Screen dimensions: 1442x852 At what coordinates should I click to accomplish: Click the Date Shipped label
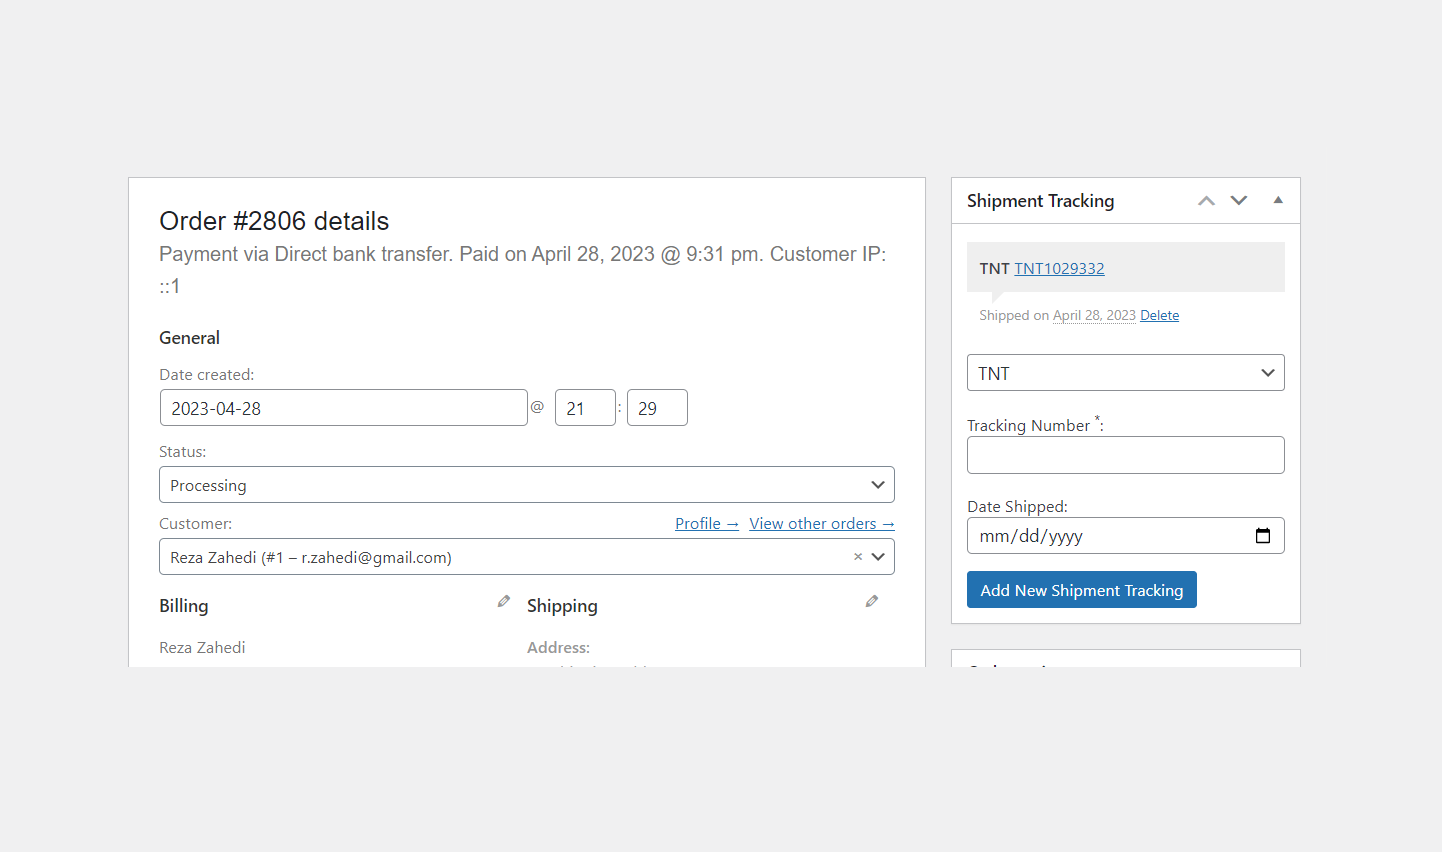tap(1017, 506)
